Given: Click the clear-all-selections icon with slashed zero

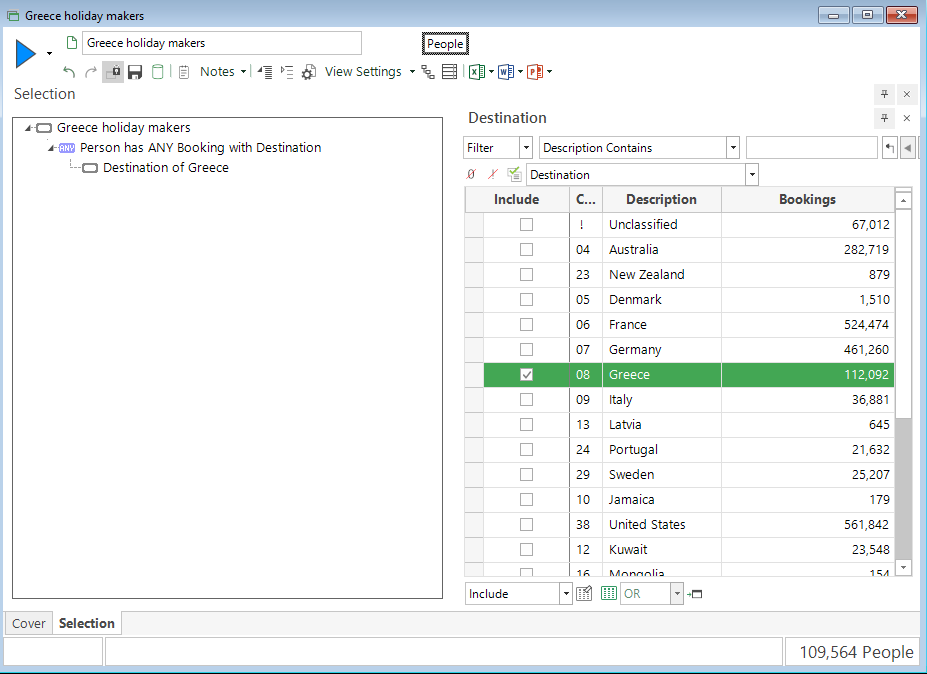Looking at the screenshot, I should point(471,174).
